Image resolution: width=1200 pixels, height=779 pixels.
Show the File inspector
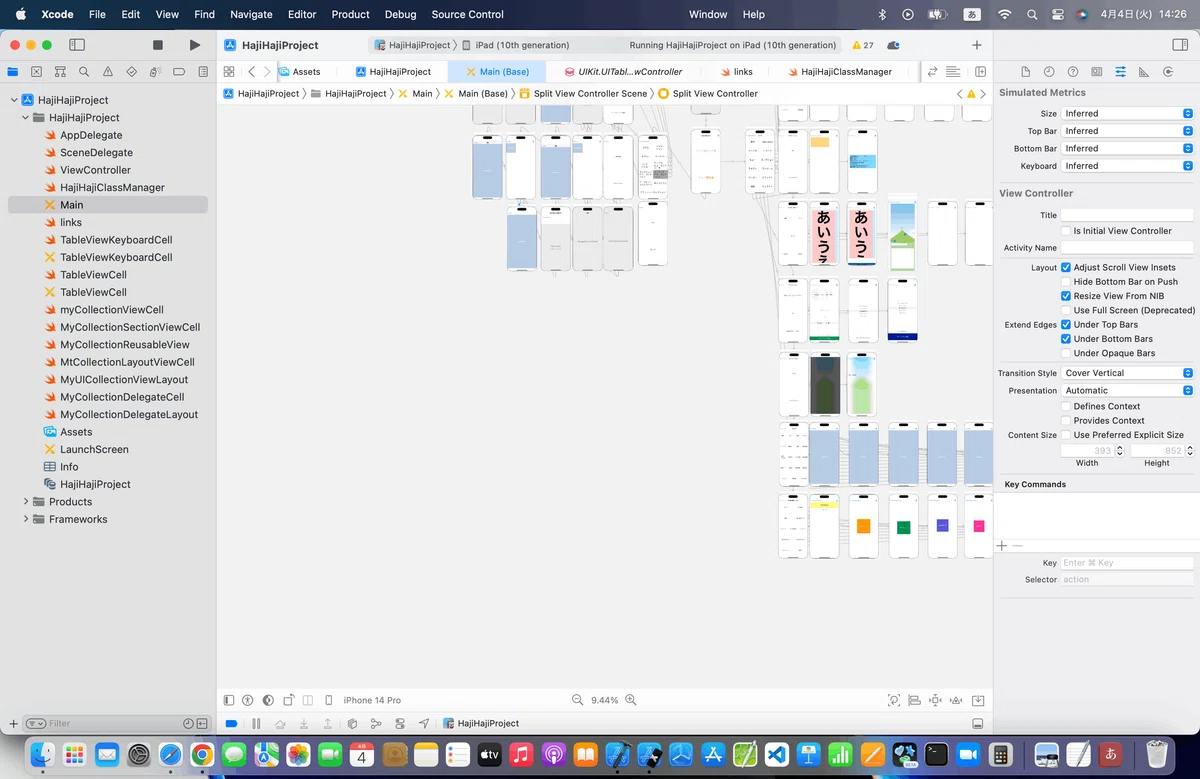click(1025, 72)
